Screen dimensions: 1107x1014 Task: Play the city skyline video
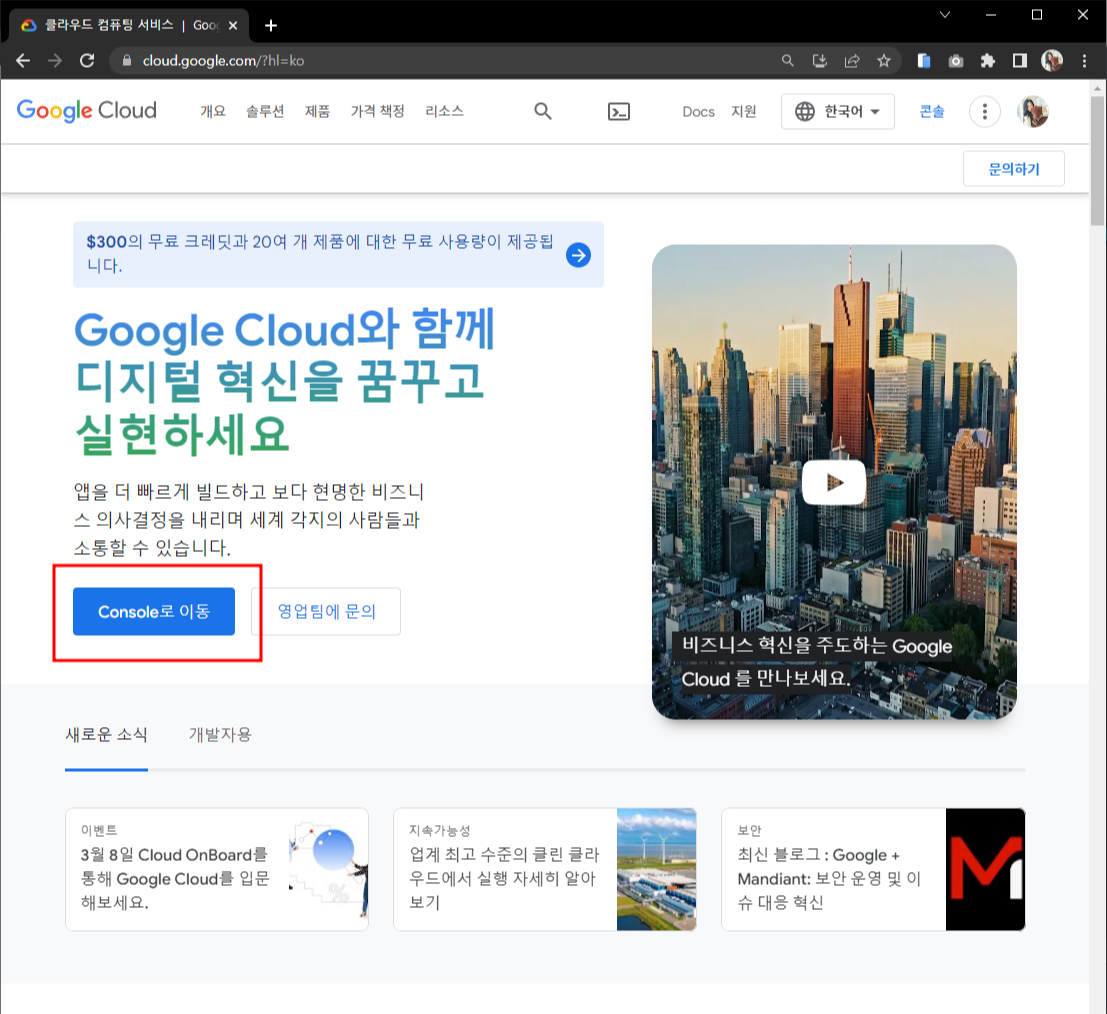coord(834,482)
